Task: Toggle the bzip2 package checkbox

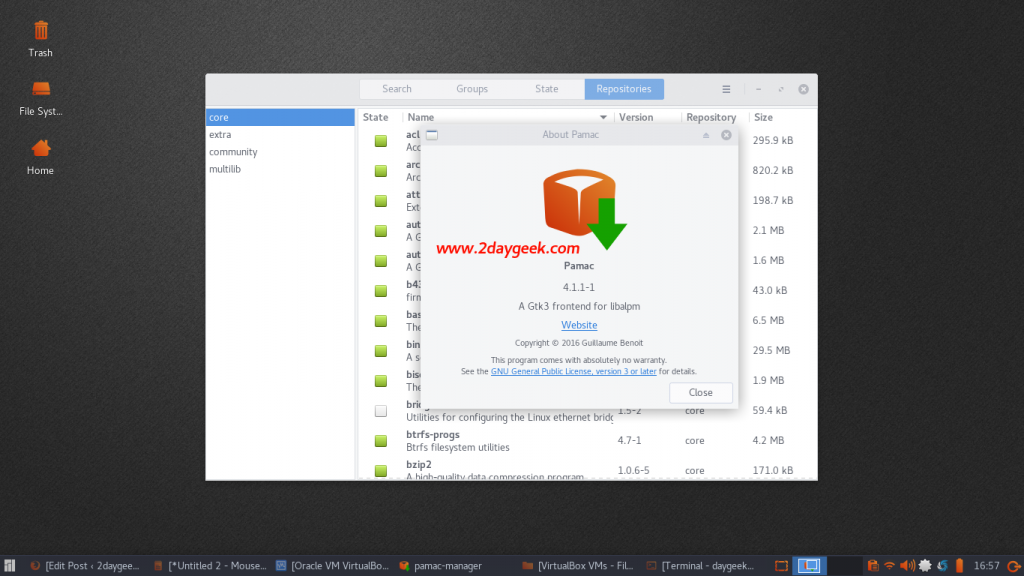Action: click(x=380, y=470)
